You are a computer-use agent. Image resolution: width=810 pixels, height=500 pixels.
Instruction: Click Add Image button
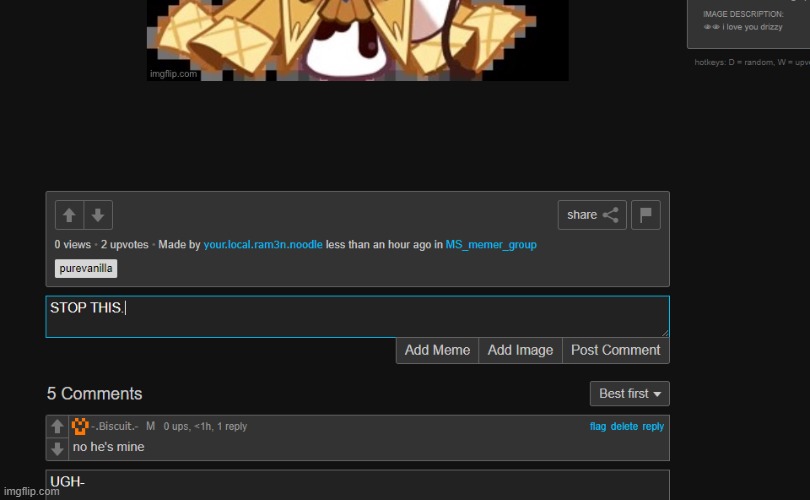point(520,350)
